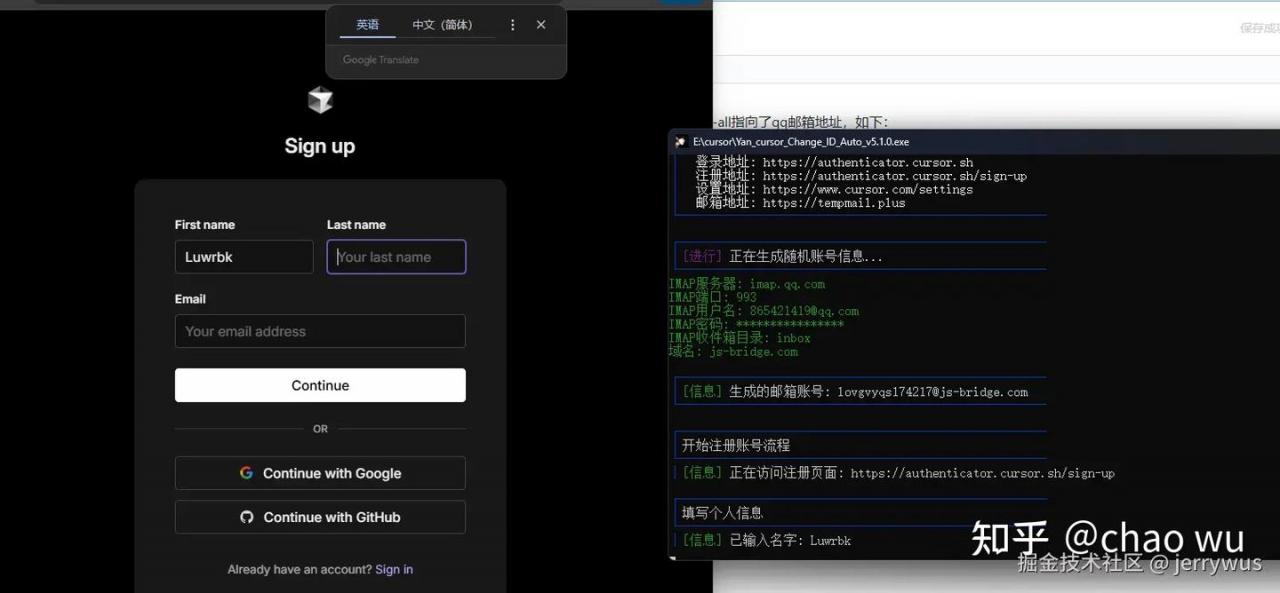The height and width of the screenshot is (593, 1280).
Task: Click the 生成的邮箱账号 js-bridge.com email line
Action: [x=855, y=392]
